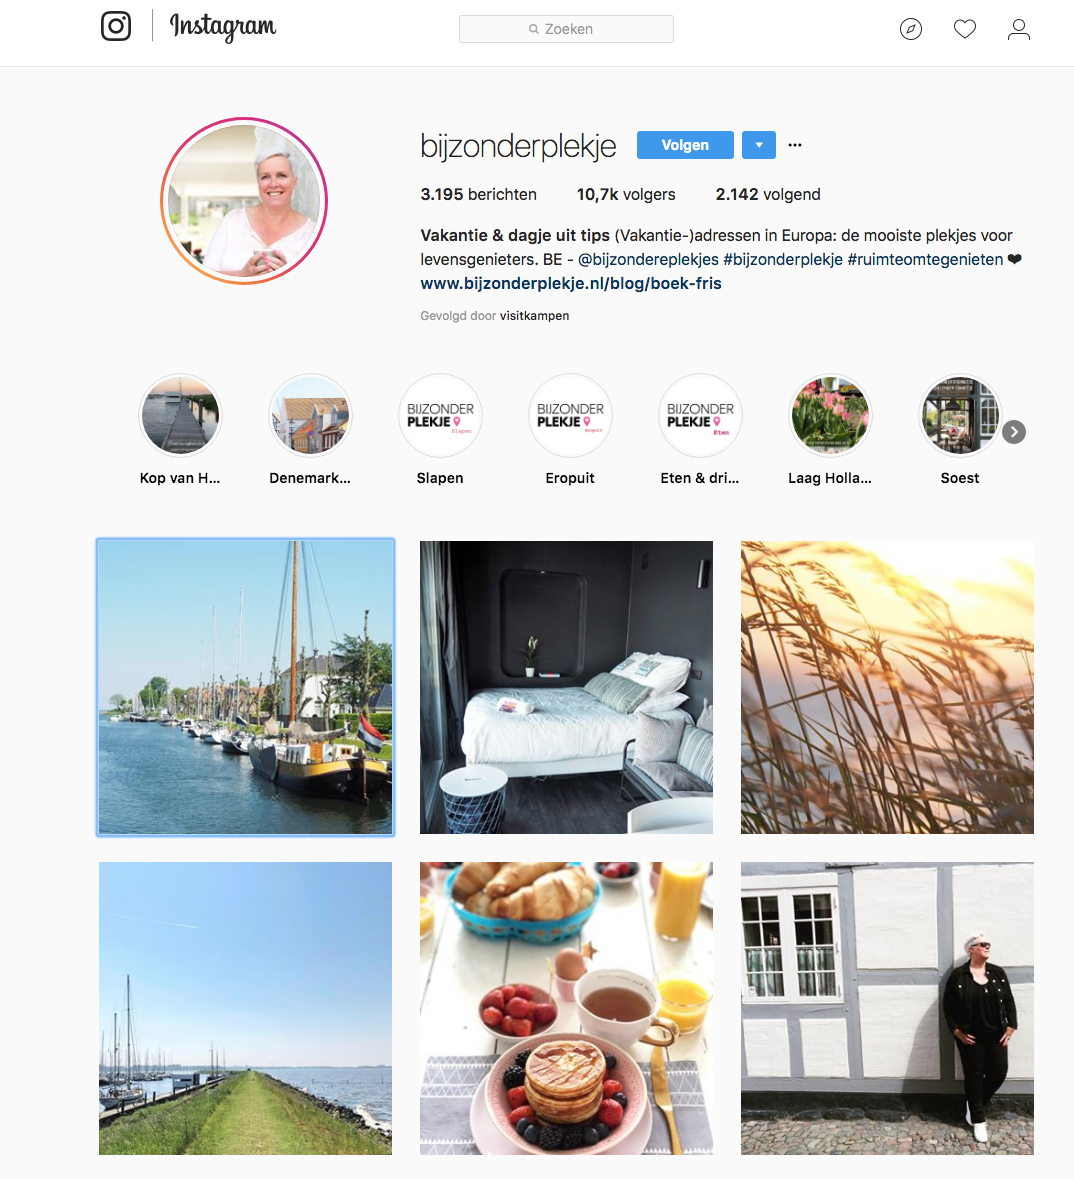This screenshot has width=1074, height=1179.
Task: Open activity feed heart icon
Action: (965, 29)
